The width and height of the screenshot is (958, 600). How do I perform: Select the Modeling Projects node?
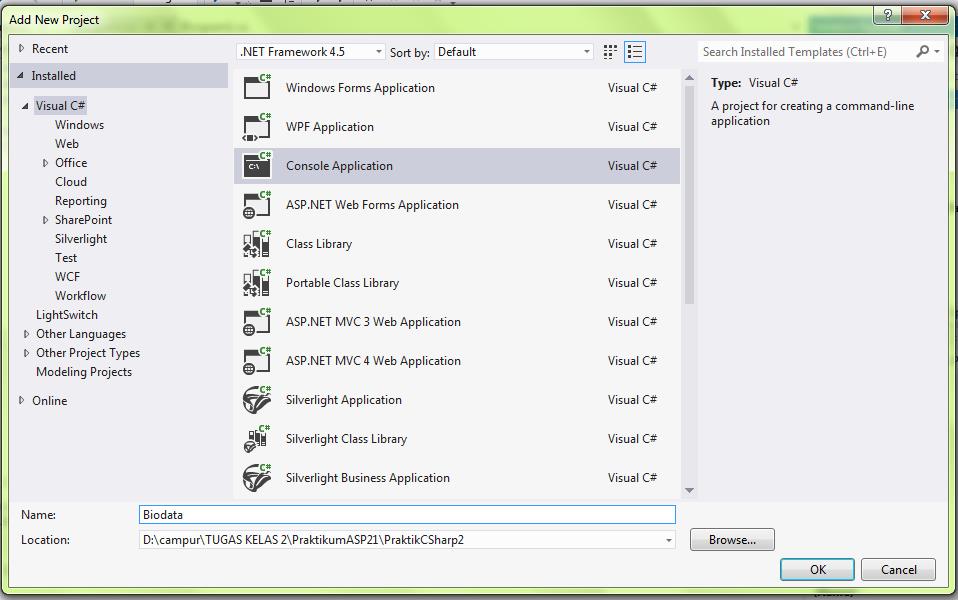[x=84, y=372]
